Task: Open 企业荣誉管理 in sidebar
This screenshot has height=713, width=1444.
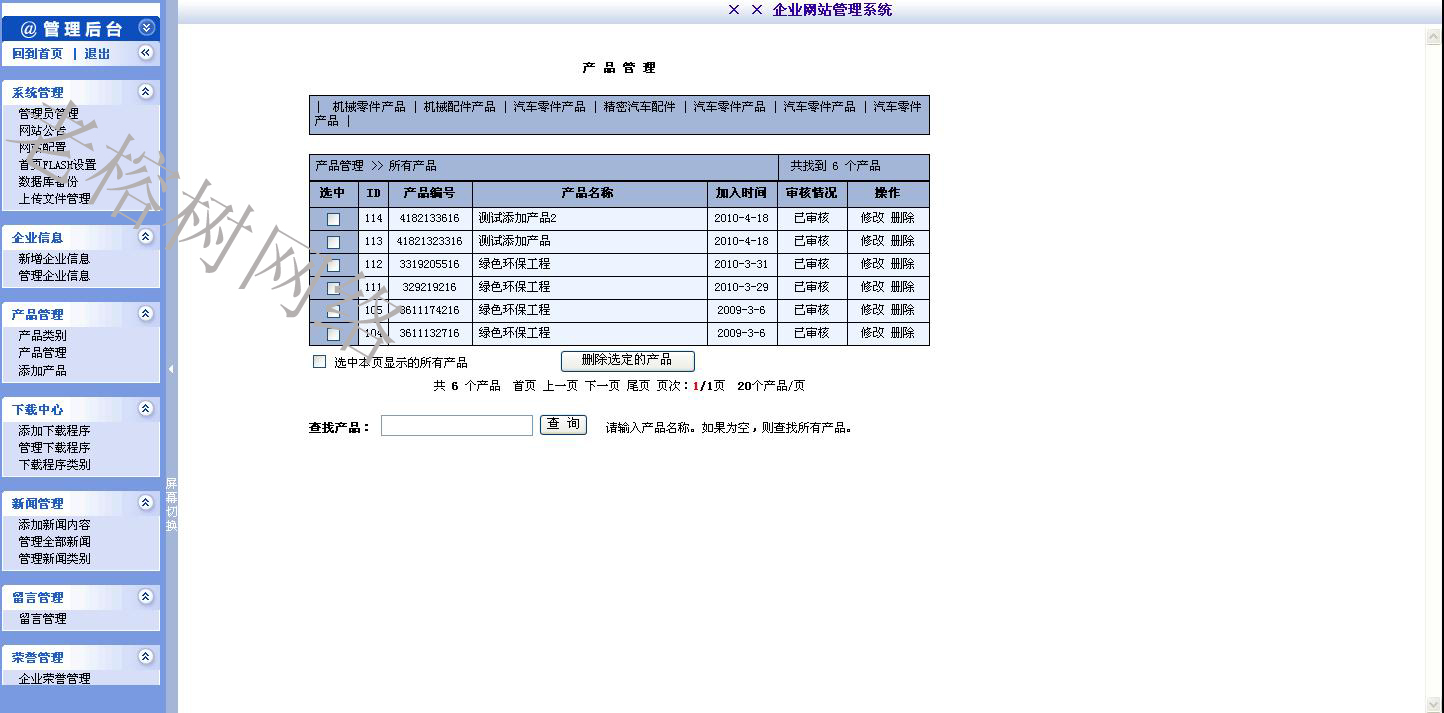Action: click(x=54, y=679)
